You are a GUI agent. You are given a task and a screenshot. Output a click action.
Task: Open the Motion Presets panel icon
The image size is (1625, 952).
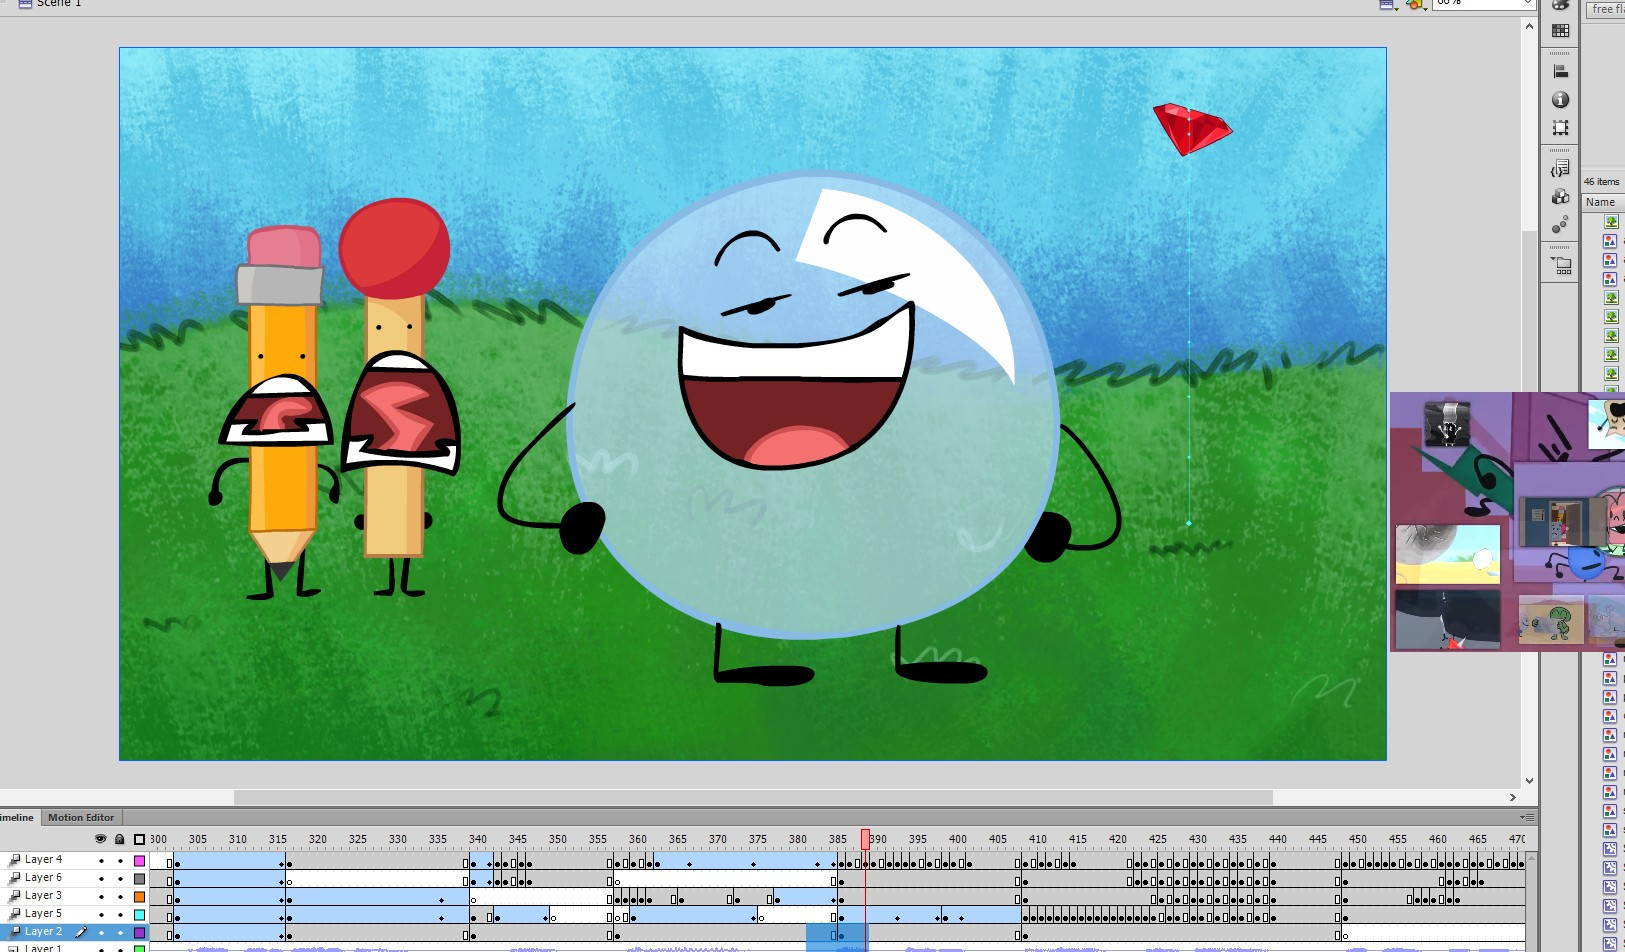pos(1560,225)
